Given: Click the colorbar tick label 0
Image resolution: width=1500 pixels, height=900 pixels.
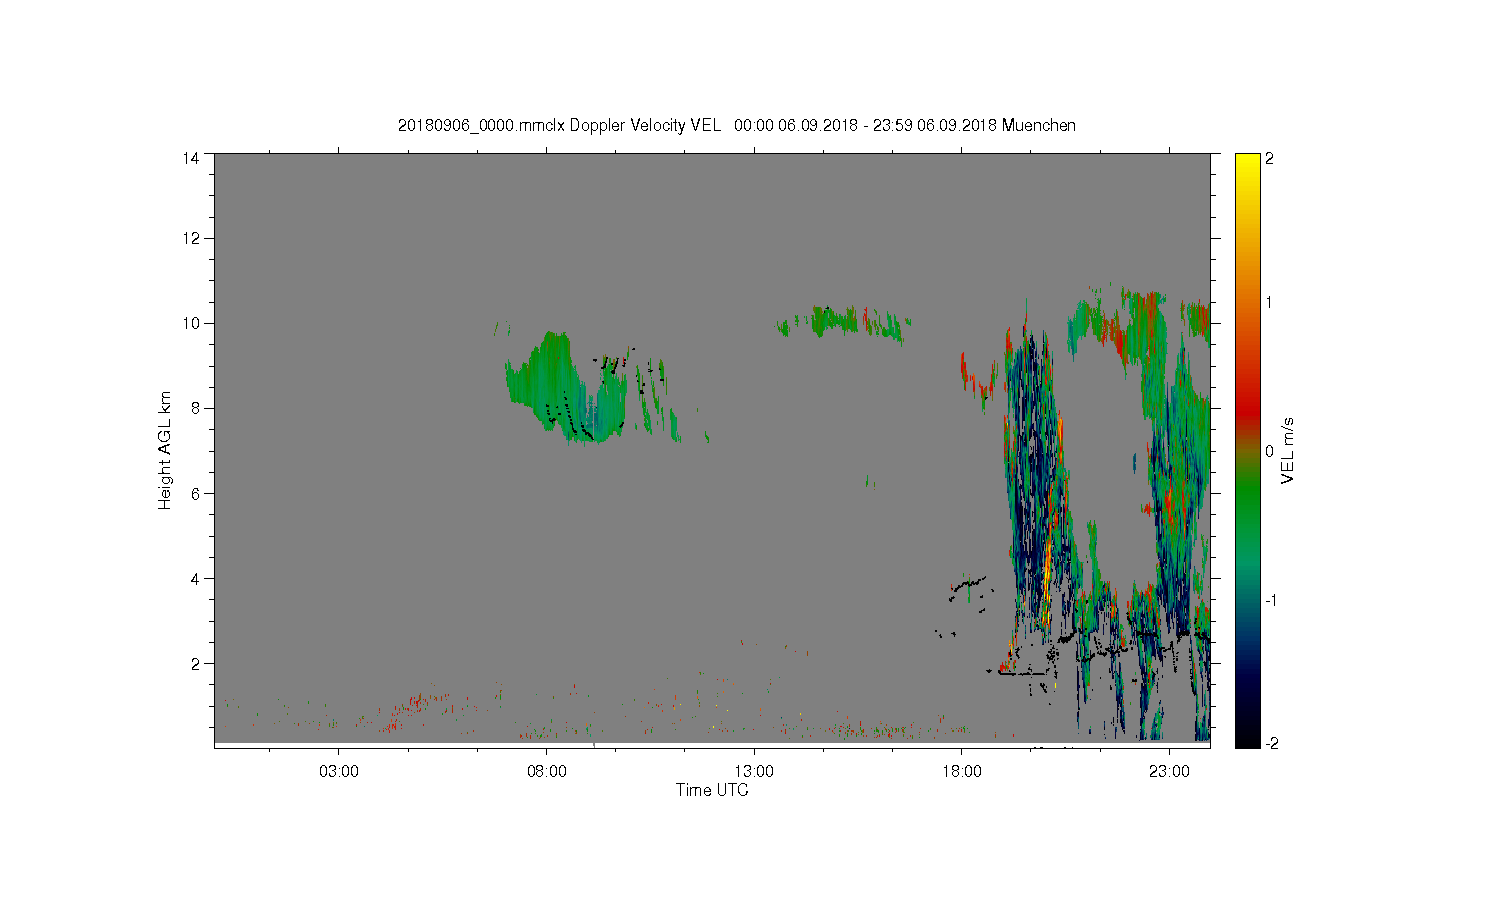Looking at the screenshot, I should (1270, 451).
